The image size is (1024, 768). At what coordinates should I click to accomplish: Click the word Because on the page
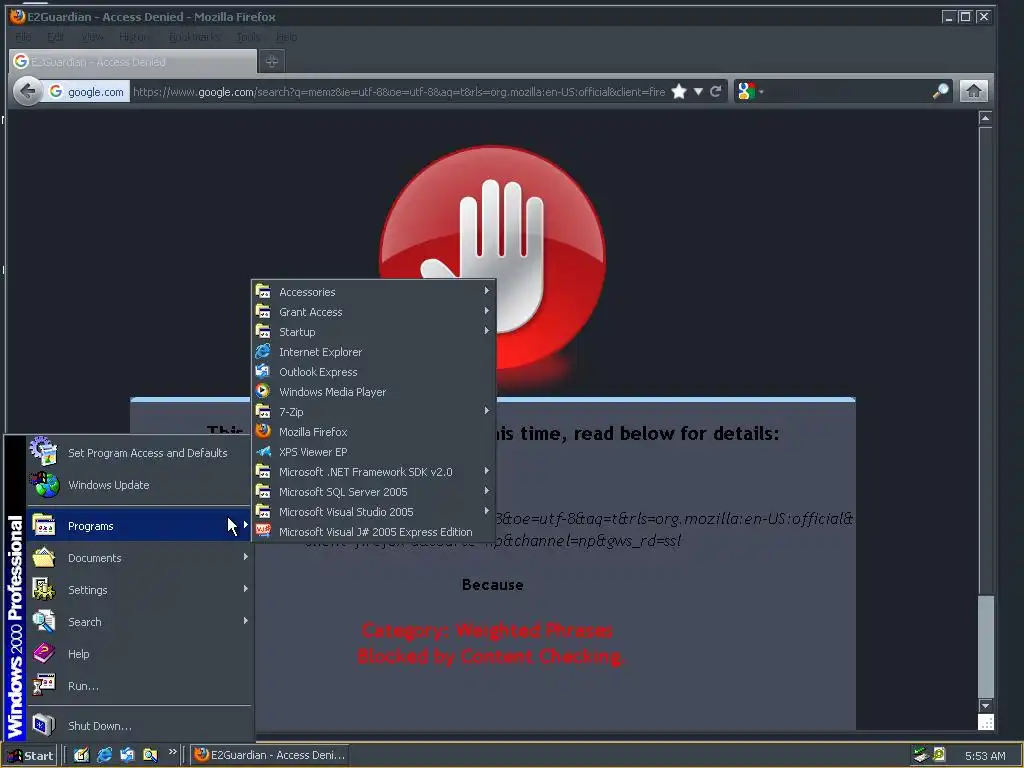[492, 584]
